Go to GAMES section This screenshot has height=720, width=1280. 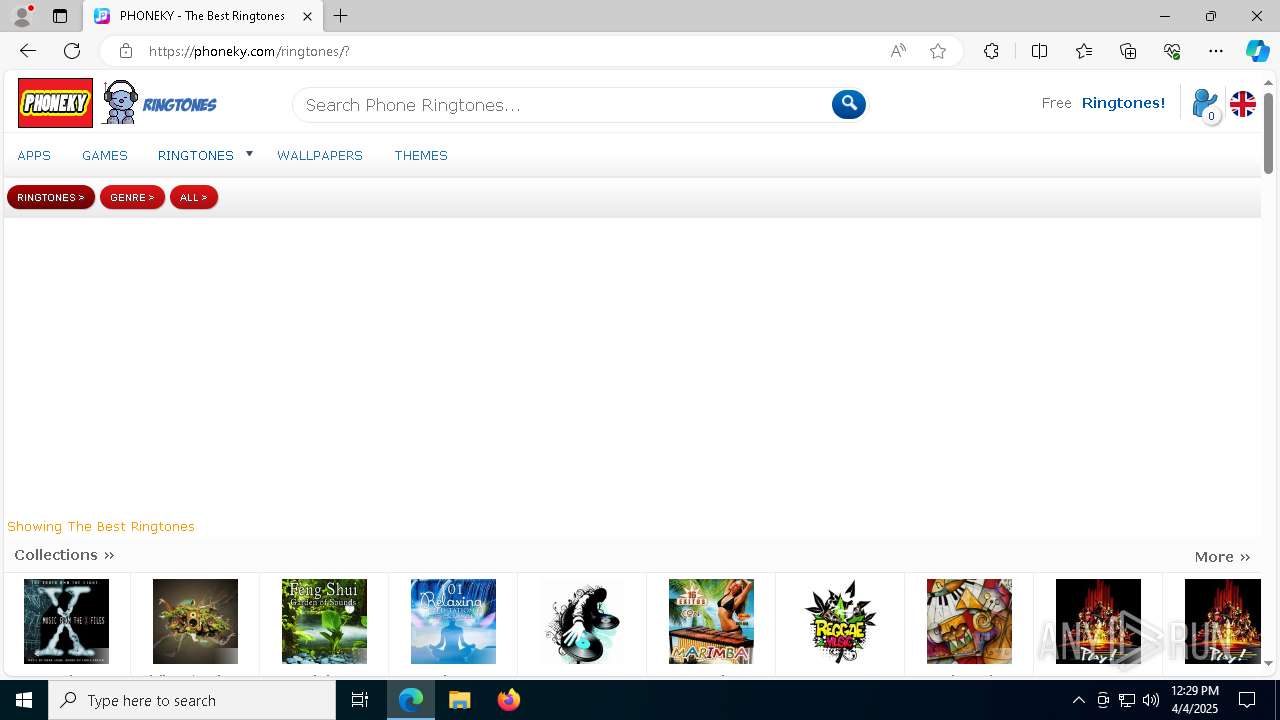click(105, 155)
